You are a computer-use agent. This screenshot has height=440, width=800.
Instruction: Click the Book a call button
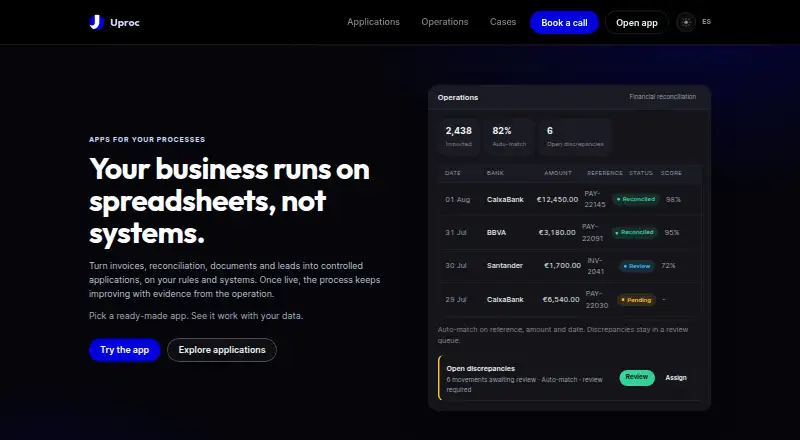[x=564, y=22]
